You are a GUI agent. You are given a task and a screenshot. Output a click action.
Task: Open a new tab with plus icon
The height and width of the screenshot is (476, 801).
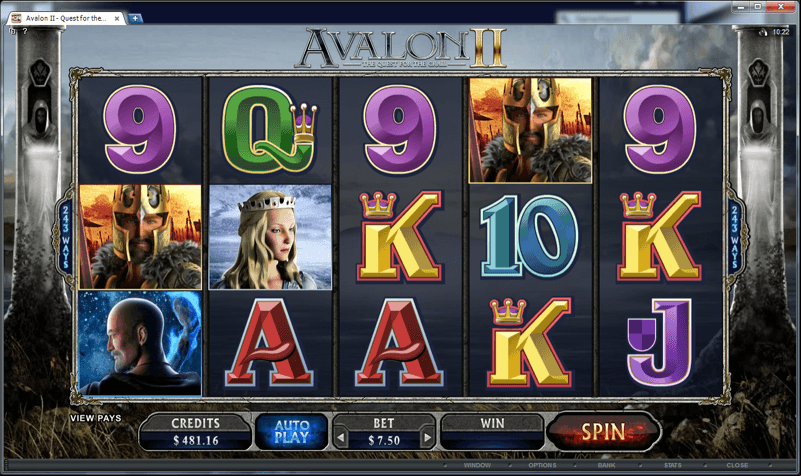(x=135, y=18)
